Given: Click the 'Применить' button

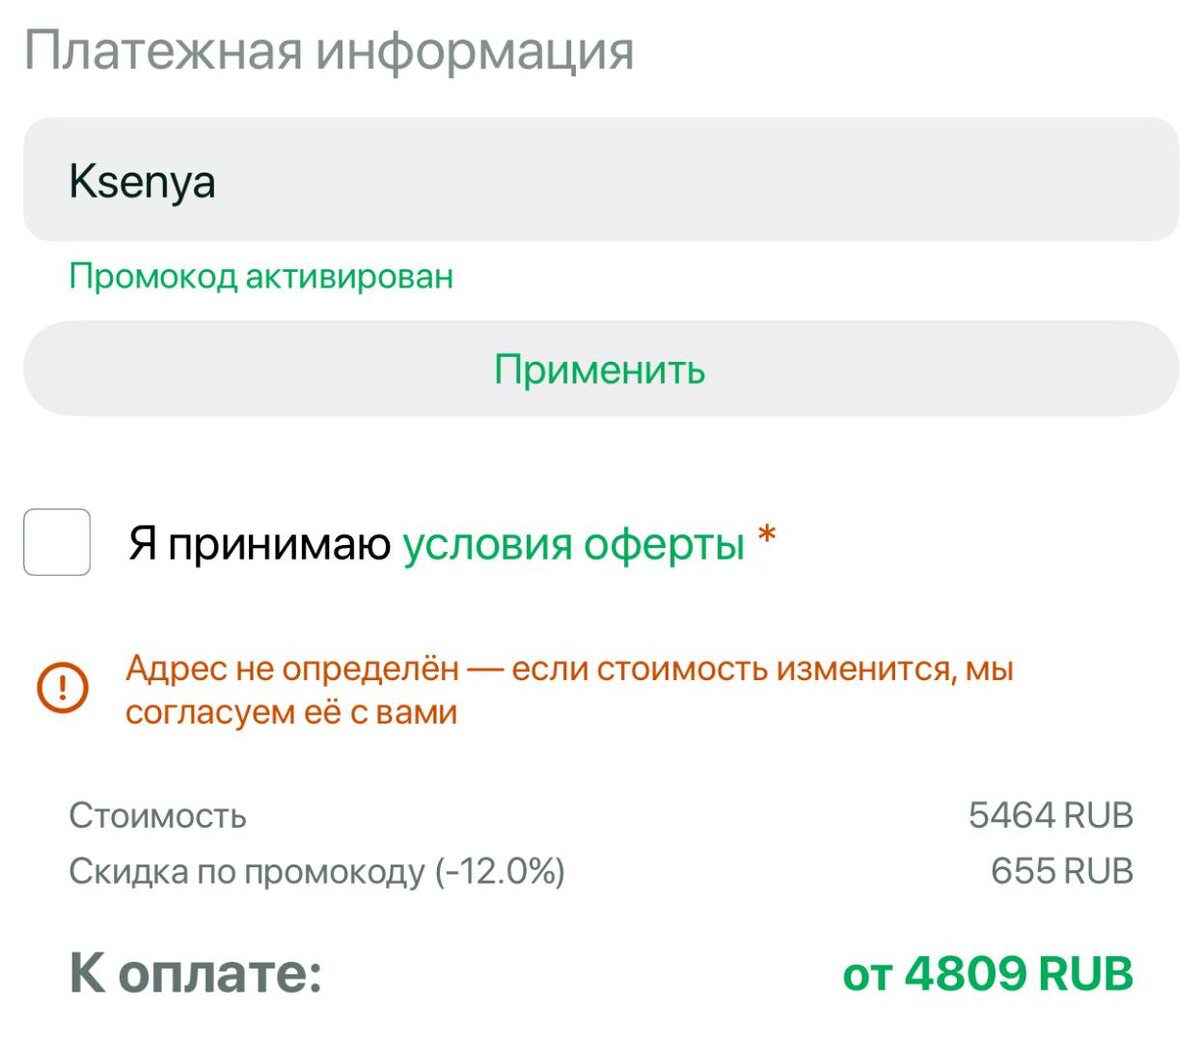Looking at the screenshot, I should click(600, 370).
